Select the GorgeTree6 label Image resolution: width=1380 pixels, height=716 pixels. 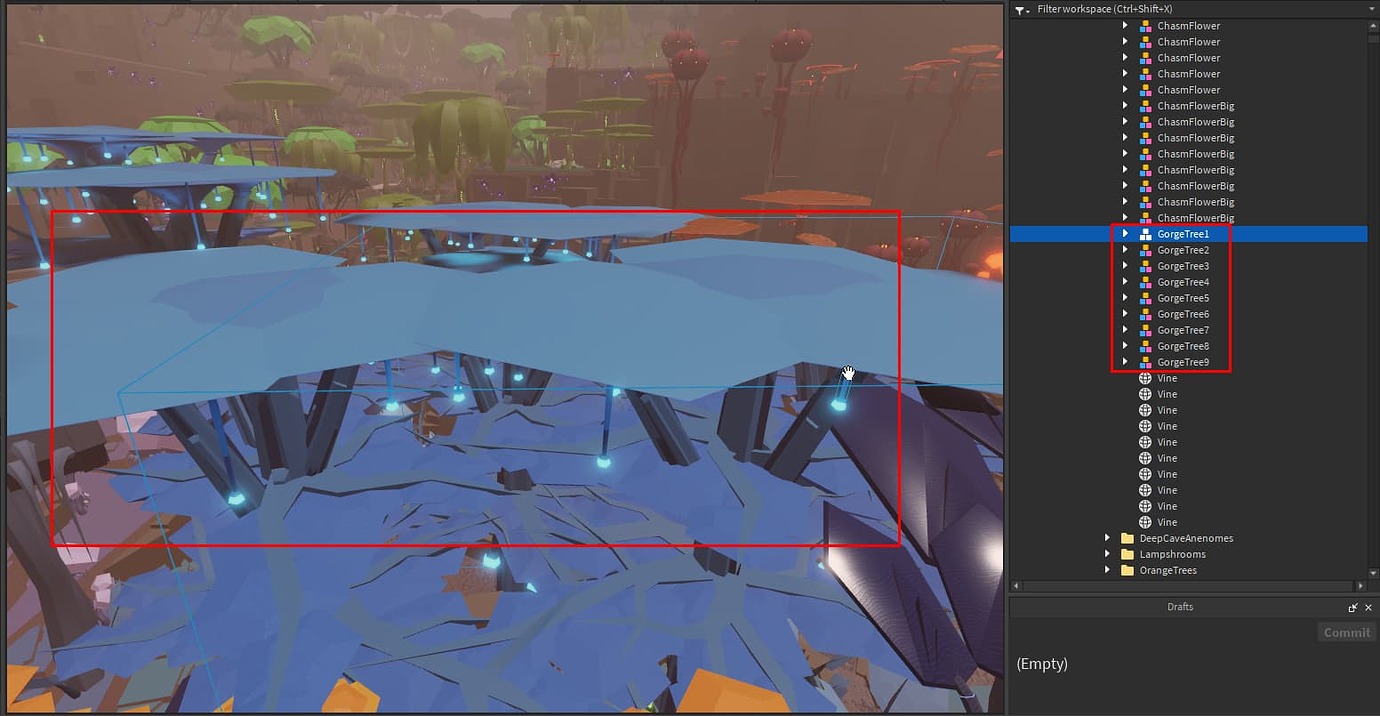coord(1183,314)
